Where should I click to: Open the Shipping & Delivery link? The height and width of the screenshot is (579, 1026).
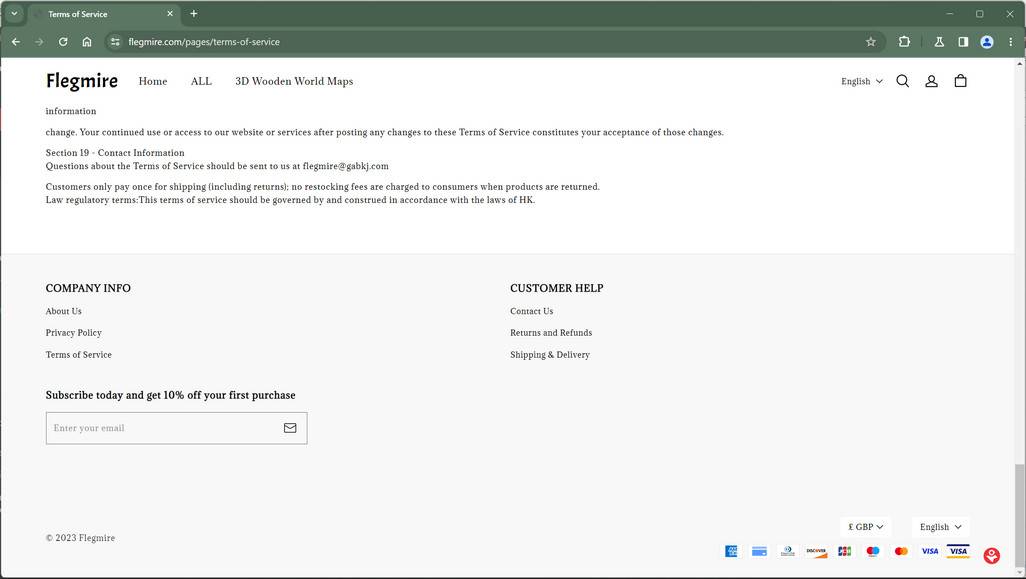pyautogui.click(x=550, y=355)
